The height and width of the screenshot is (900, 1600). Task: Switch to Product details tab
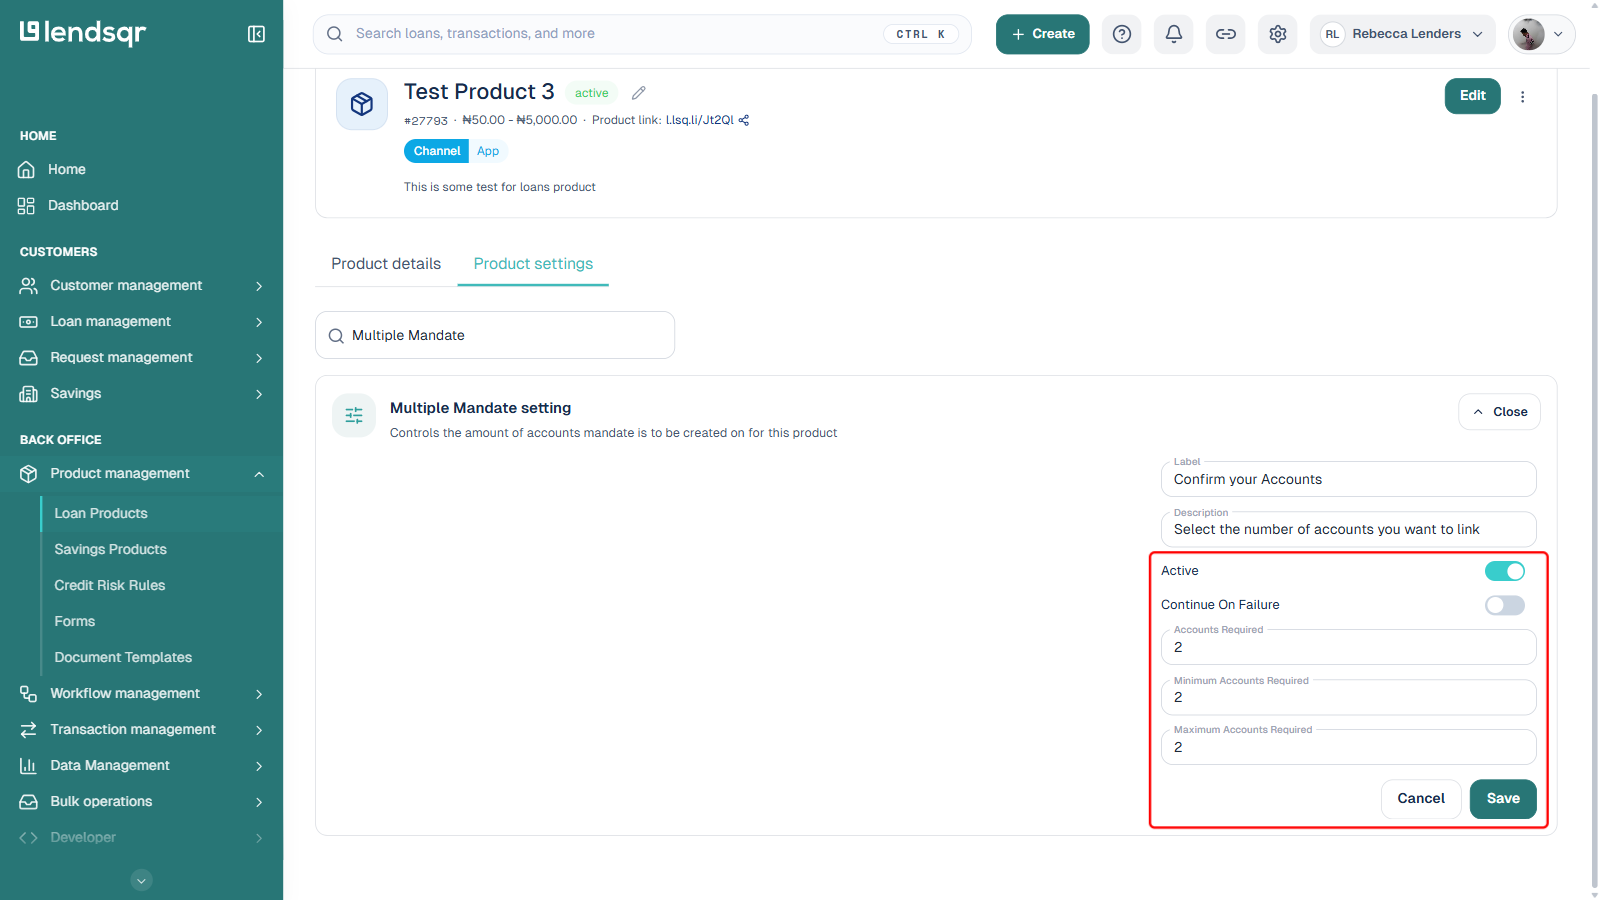[386, 264]
